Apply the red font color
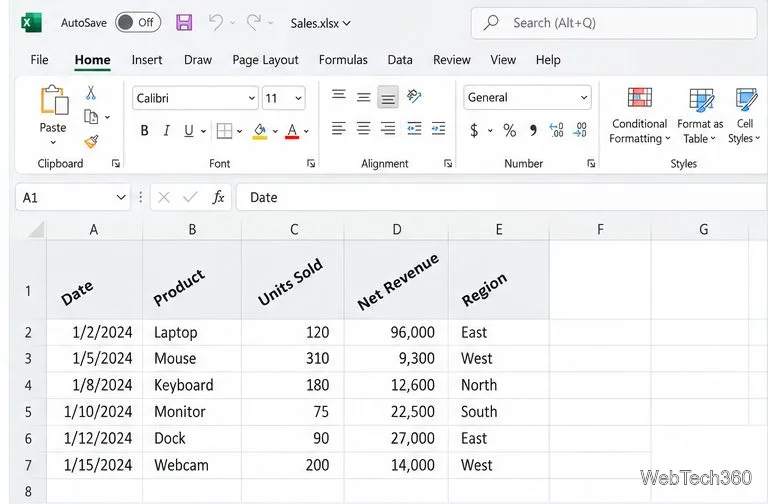The height and width of the screenshot is (504, 768). (292, 131)
